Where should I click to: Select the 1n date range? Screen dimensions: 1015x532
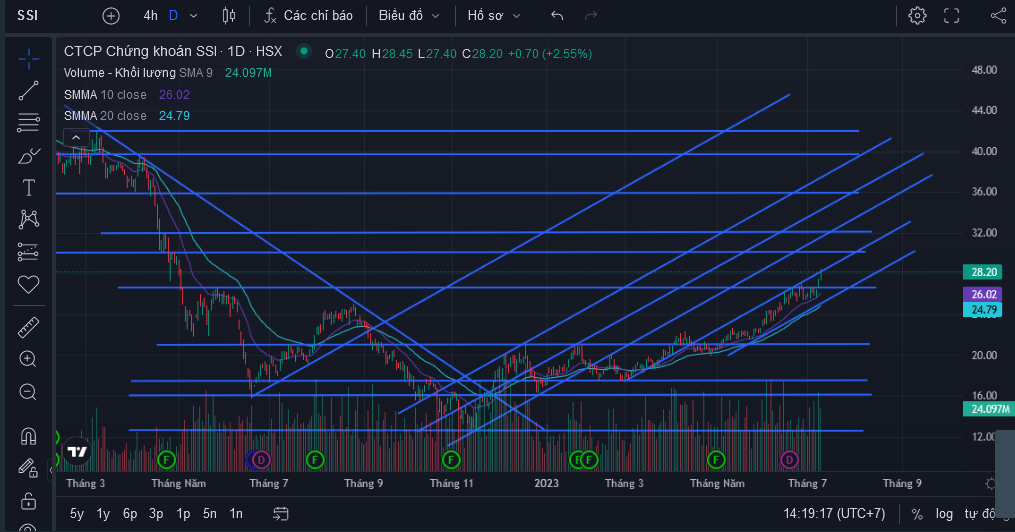236,514
